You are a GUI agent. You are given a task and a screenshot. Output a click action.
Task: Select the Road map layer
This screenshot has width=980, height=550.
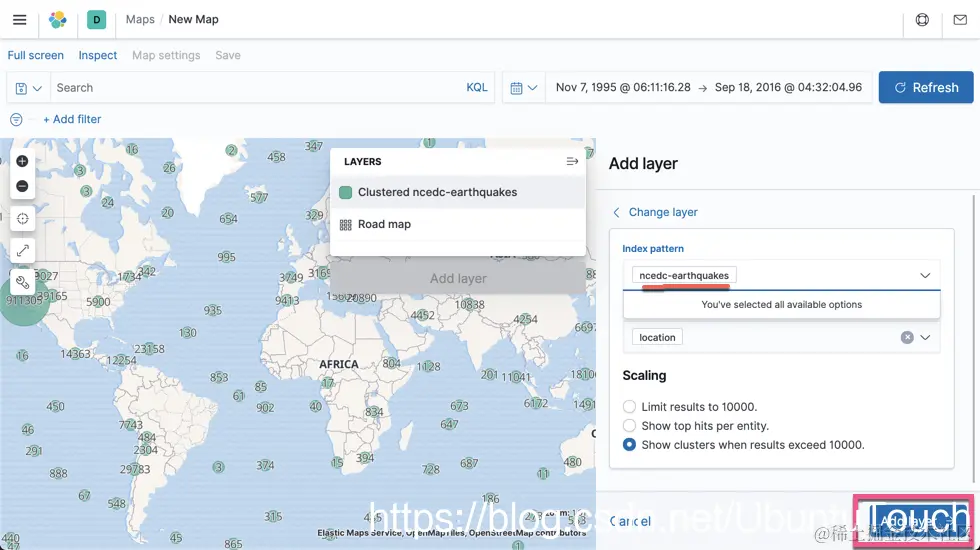tap(458, 224)
